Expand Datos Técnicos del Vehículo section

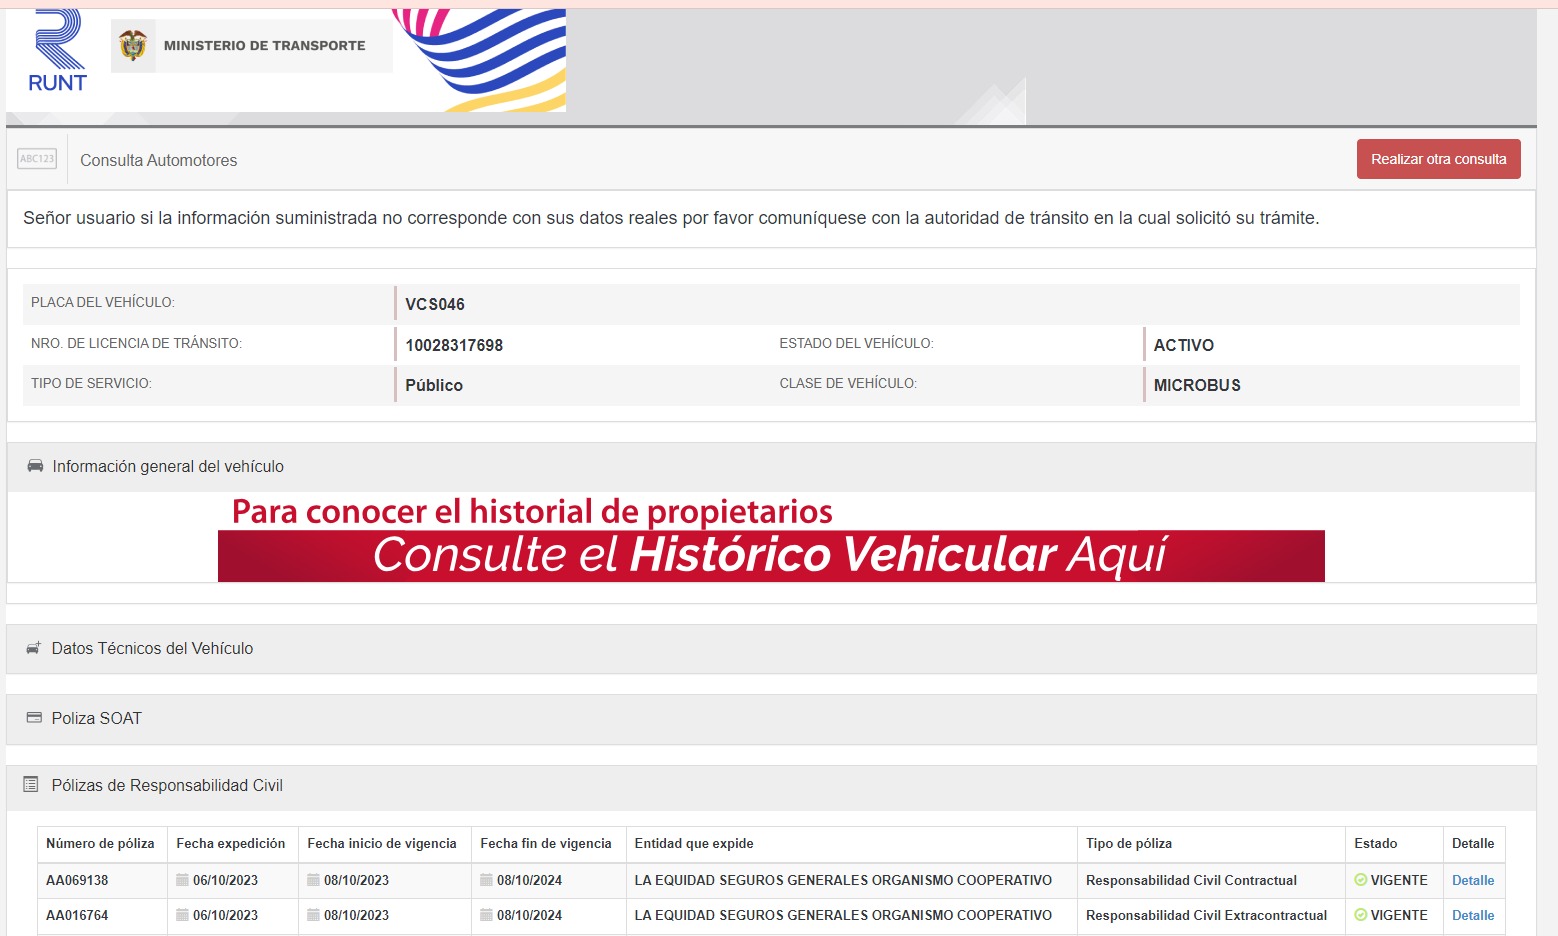point(152,648)
